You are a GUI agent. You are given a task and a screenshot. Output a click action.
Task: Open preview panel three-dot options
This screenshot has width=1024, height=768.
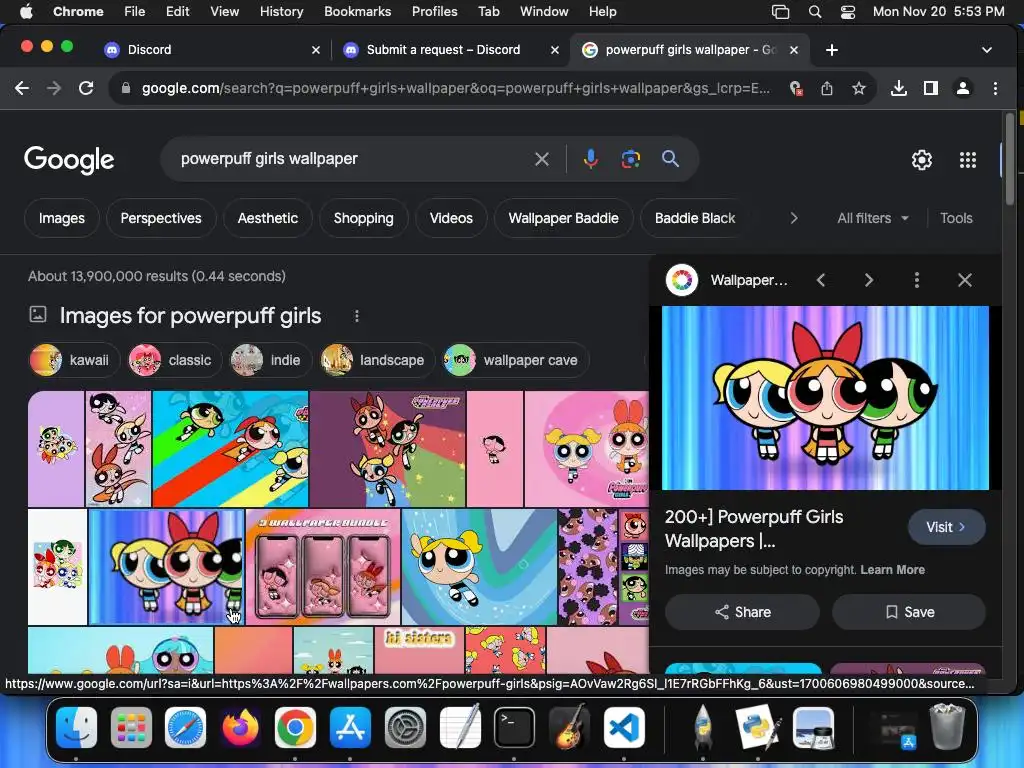coord(917,280)
